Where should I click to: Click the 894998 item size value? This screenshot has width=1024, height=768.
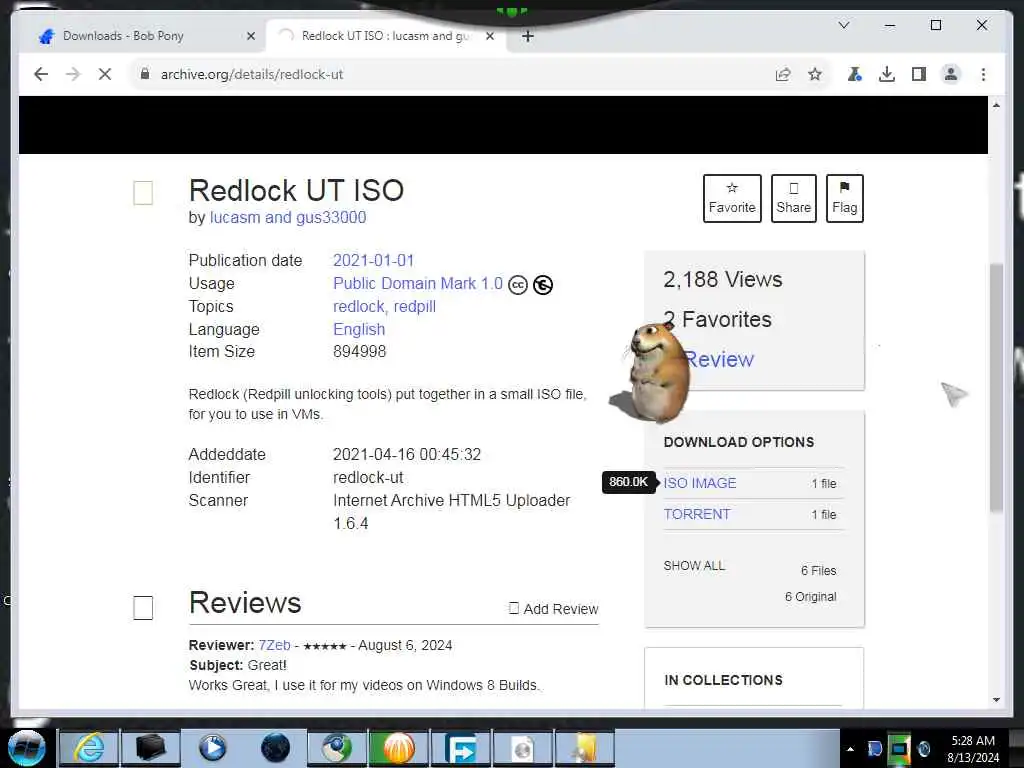[x=359, y=351]
